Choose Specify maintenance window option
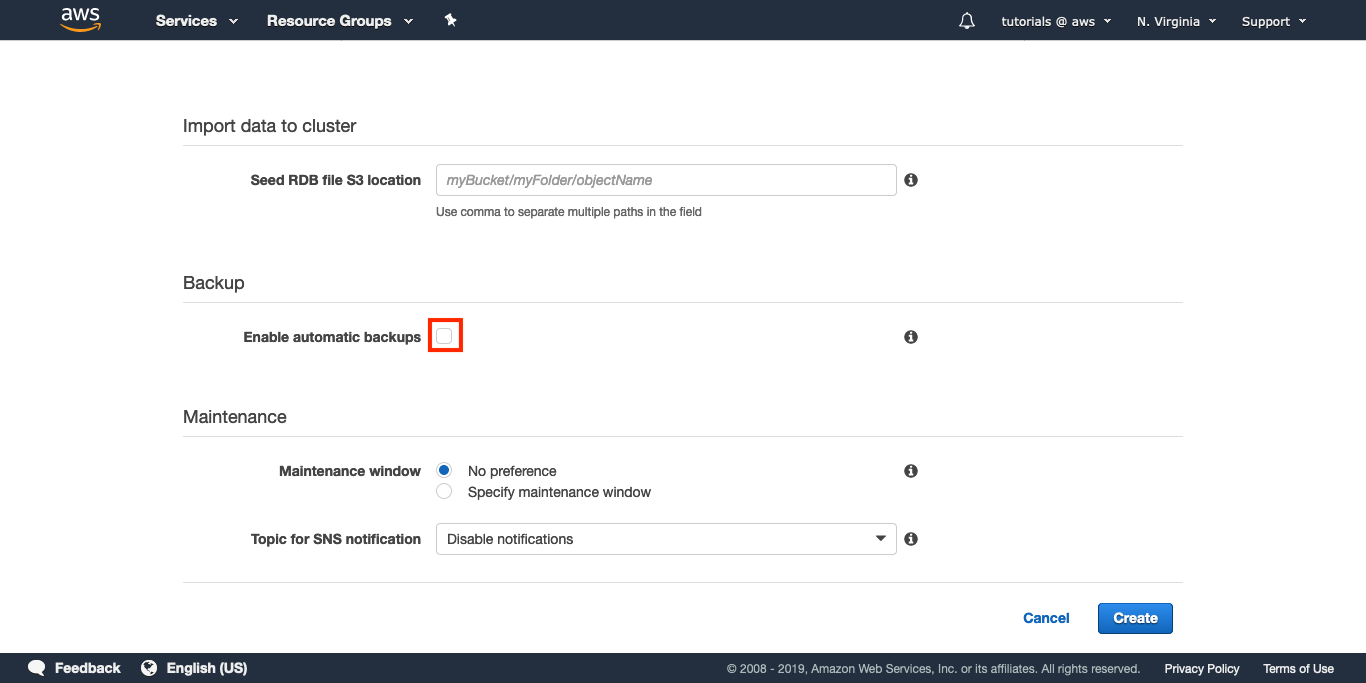Viewport: 1366px width, 683px height. (444, 492)
